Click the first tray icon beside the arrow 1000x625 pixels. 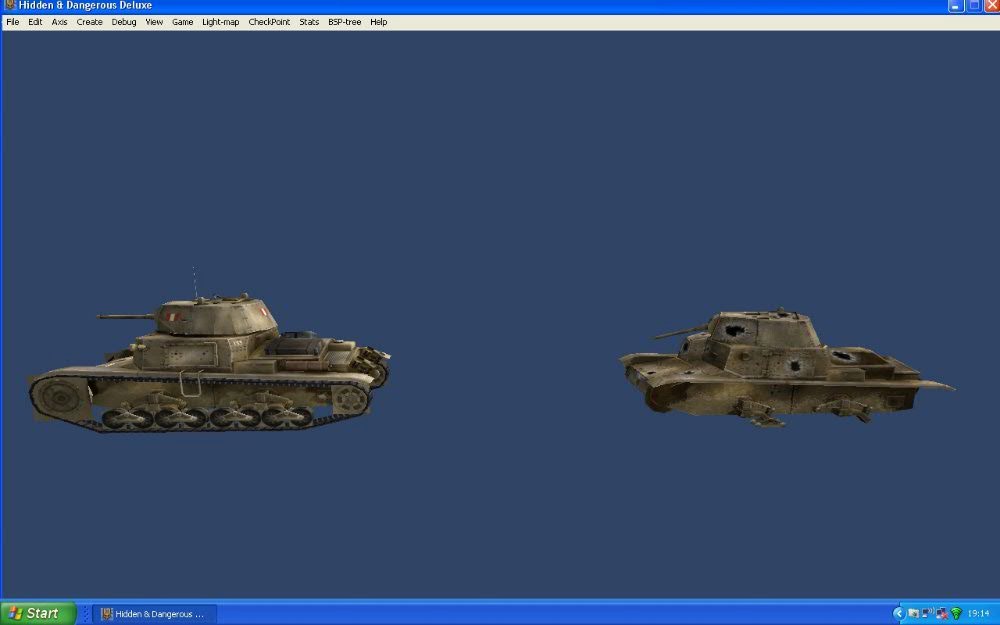[913, 614]
